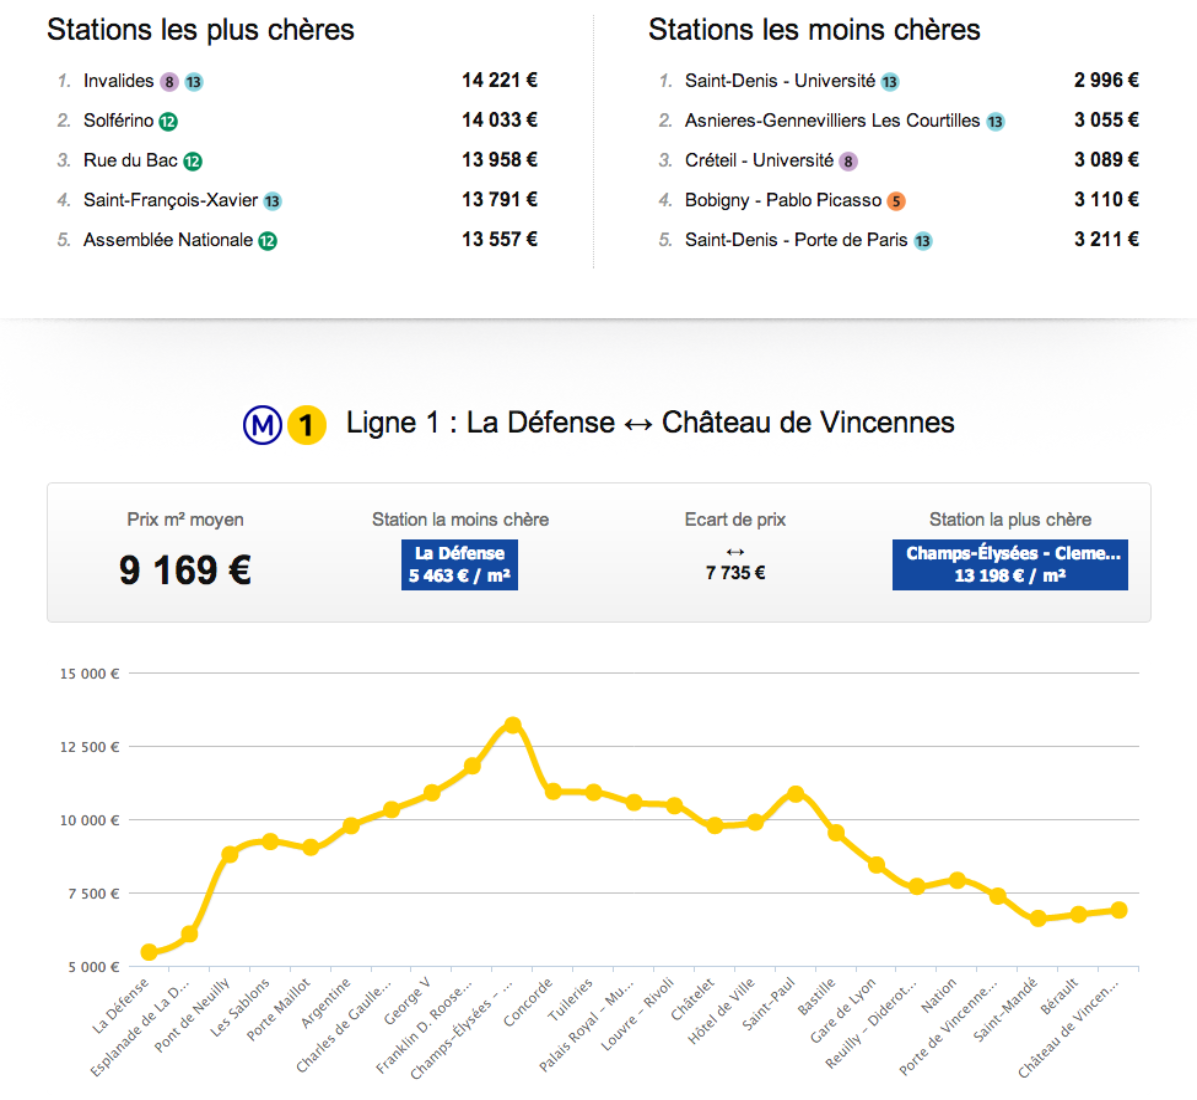
Task: Click the line 12 badge next to Solférino
Action: pyautogui.click(x=168, y=122)
